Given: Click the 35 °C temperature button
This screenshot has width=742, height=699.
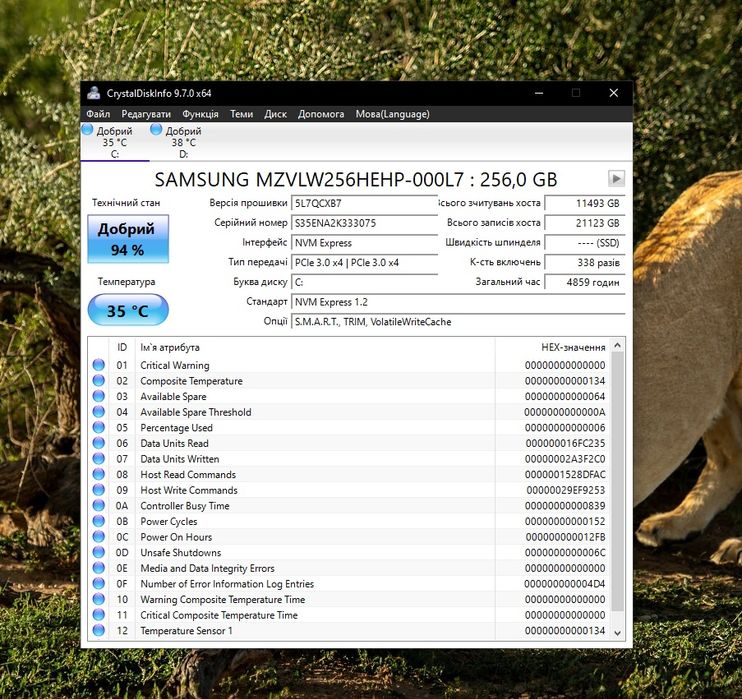Looking at the screenshot, I should click(128, 310).
